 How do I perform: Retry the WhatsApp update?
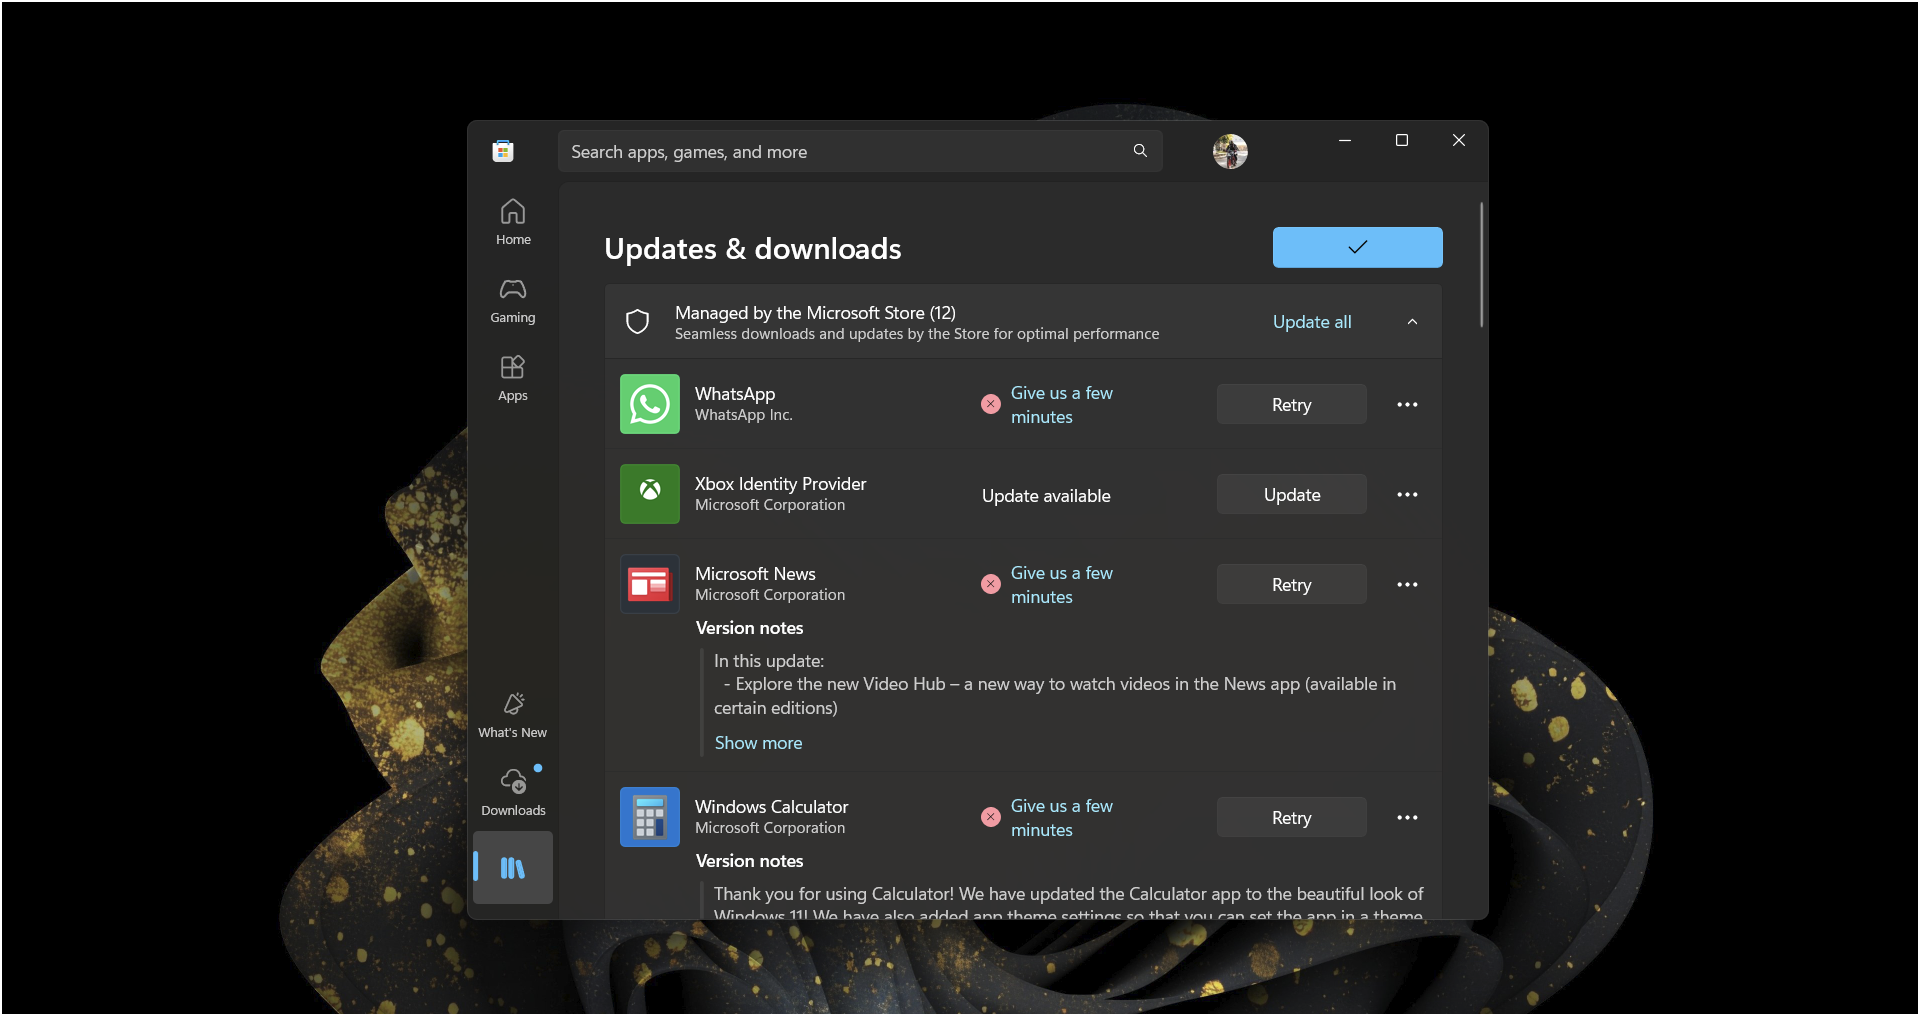[x=1291, y=404]
